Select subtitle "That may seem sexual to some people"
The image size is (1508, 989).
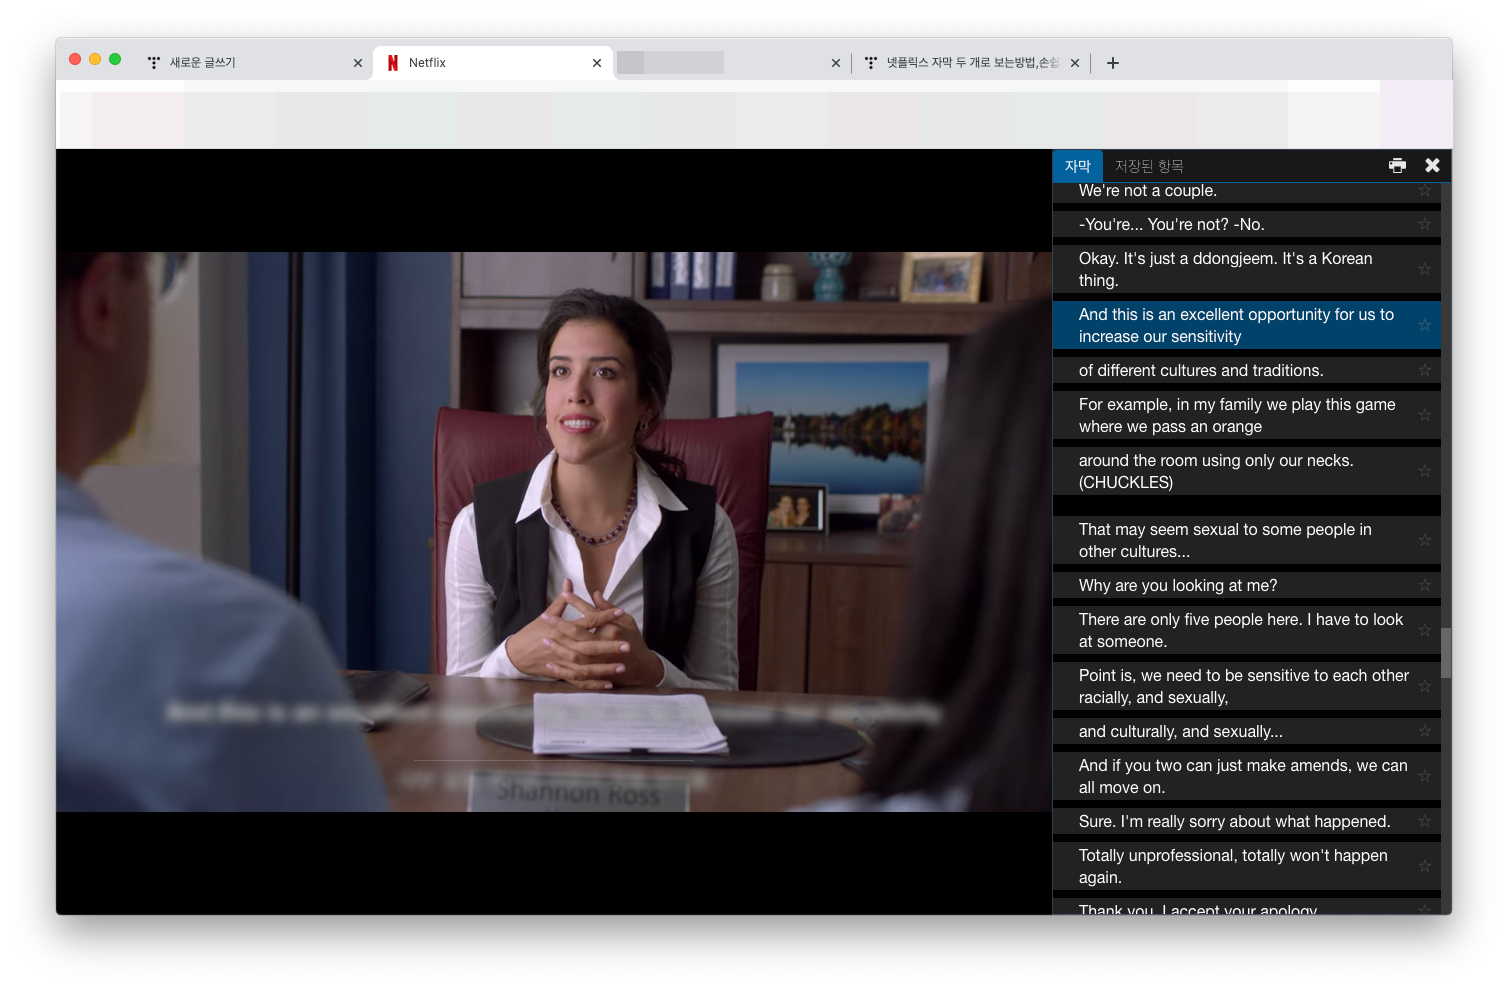[1246, 540]
